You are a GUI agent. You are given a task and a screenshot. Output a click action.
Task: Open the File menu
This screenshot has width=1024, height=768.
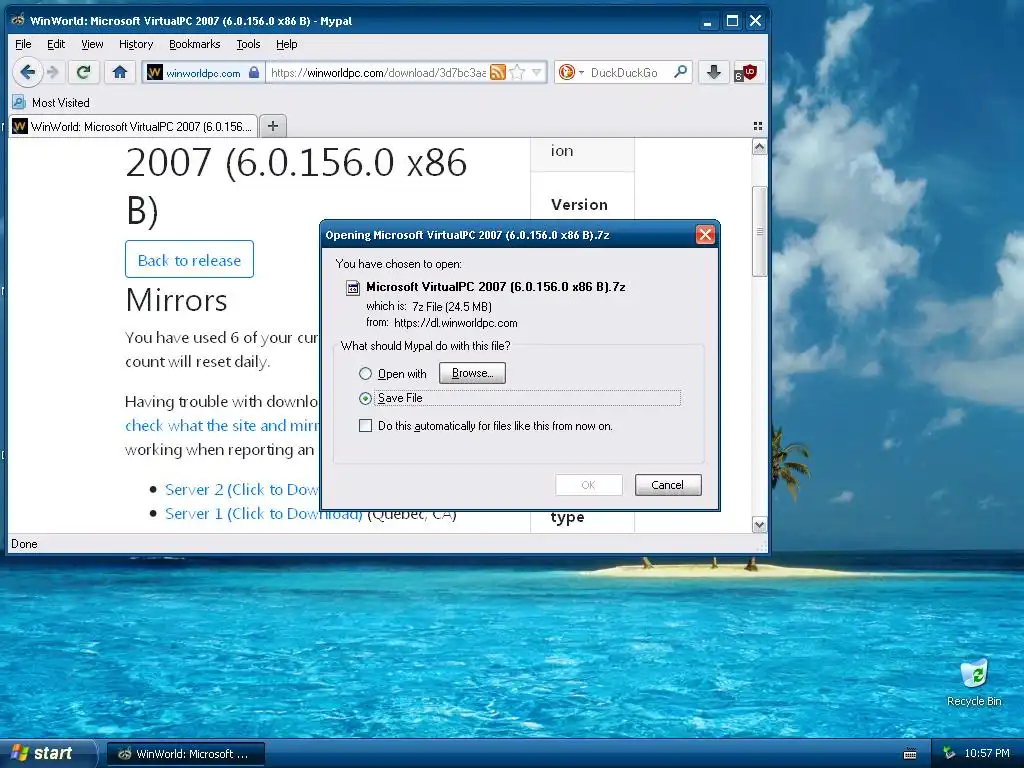[x=23, y=44]
